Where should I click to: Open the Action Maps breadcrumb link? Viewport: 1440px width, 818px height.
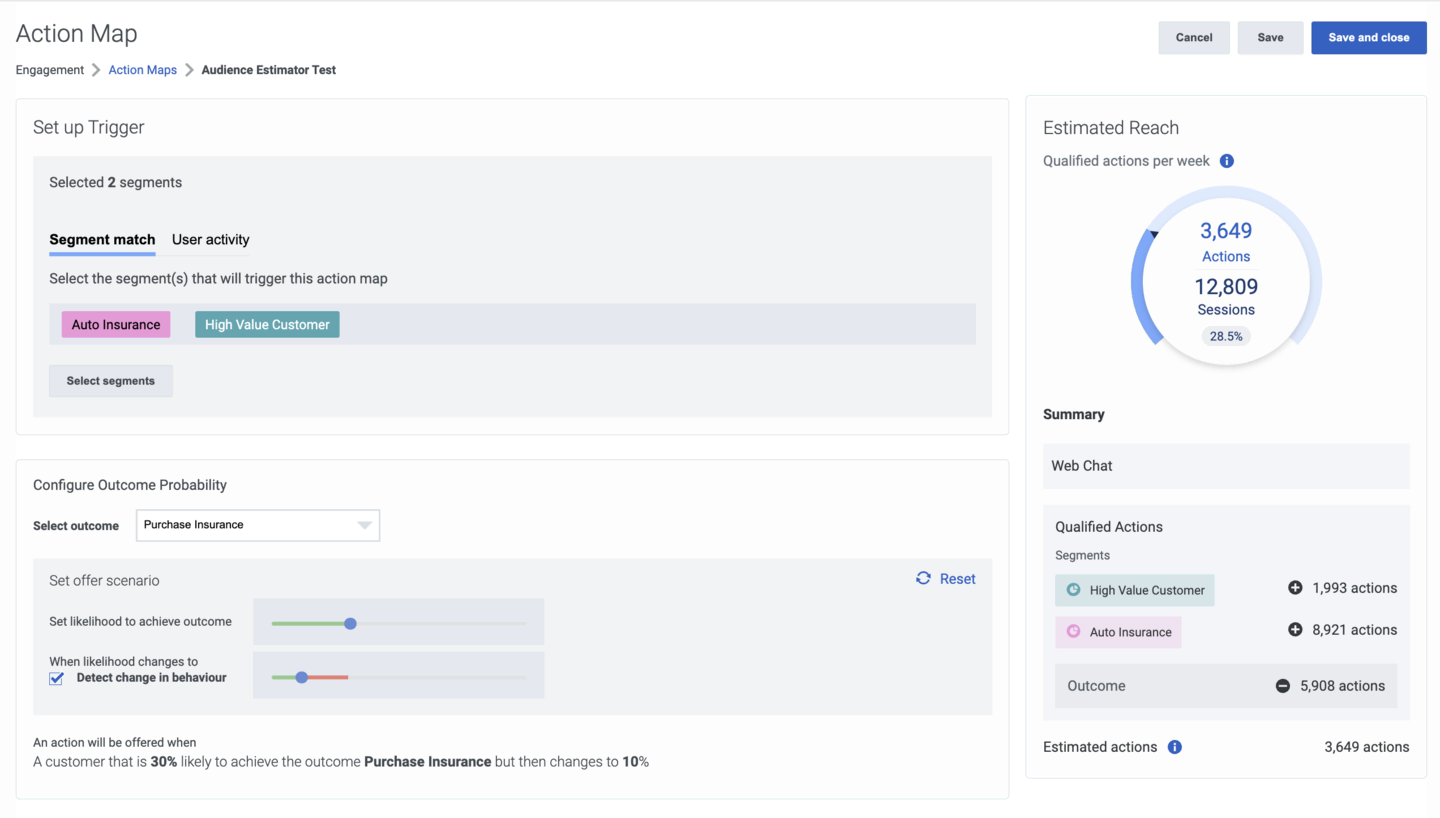click(143, 70)
